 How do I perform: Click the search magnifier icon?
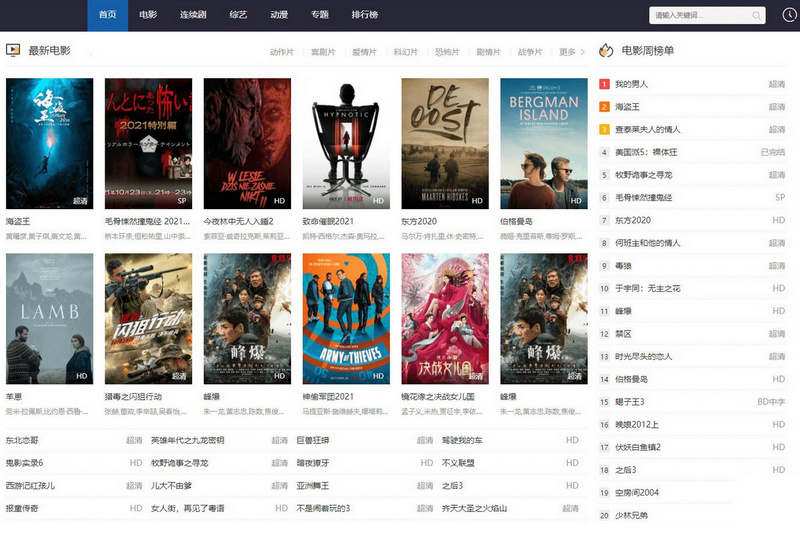click(x=758, y=15)
